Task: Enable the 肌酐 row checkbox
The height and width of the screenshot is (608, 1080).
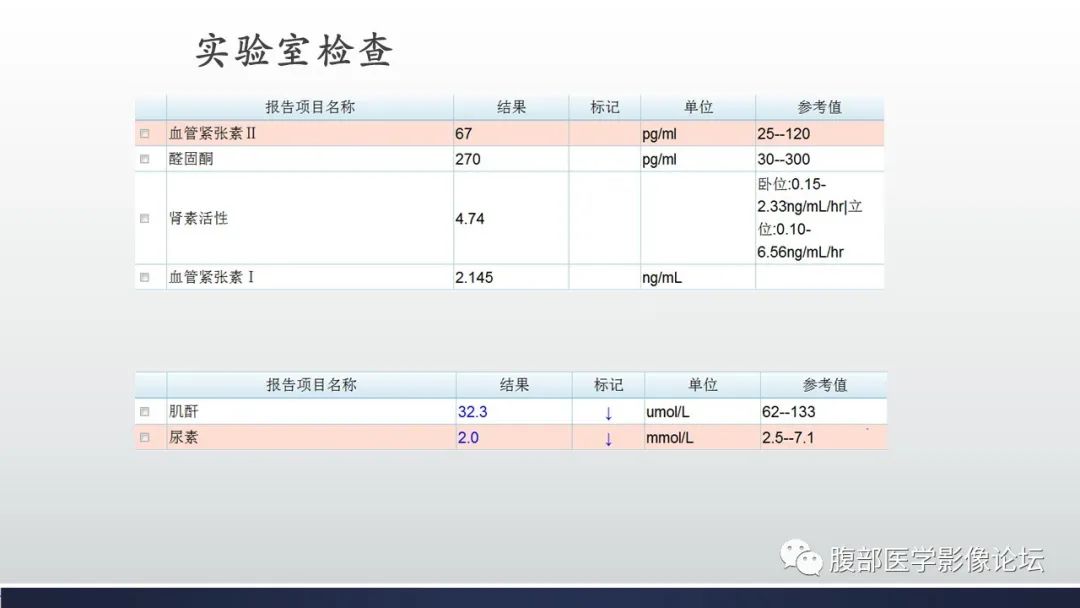Action: (145, 411)
